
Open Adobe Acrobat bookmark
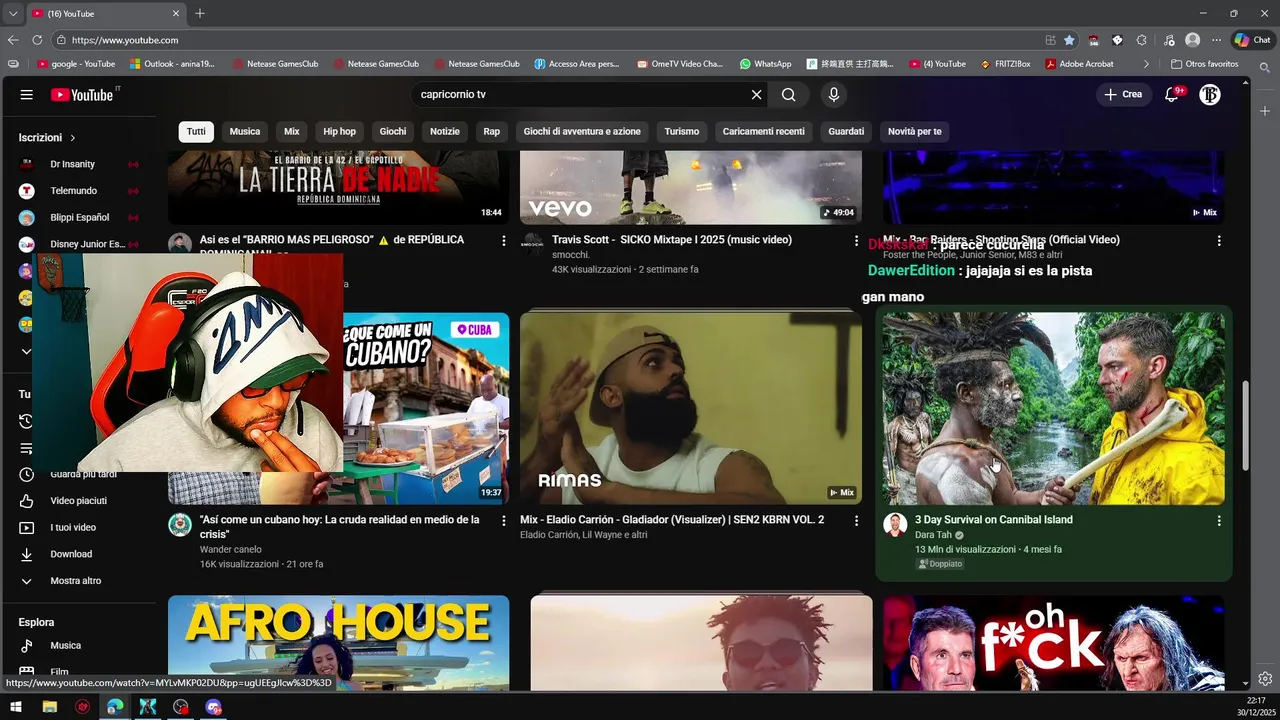1080,64
